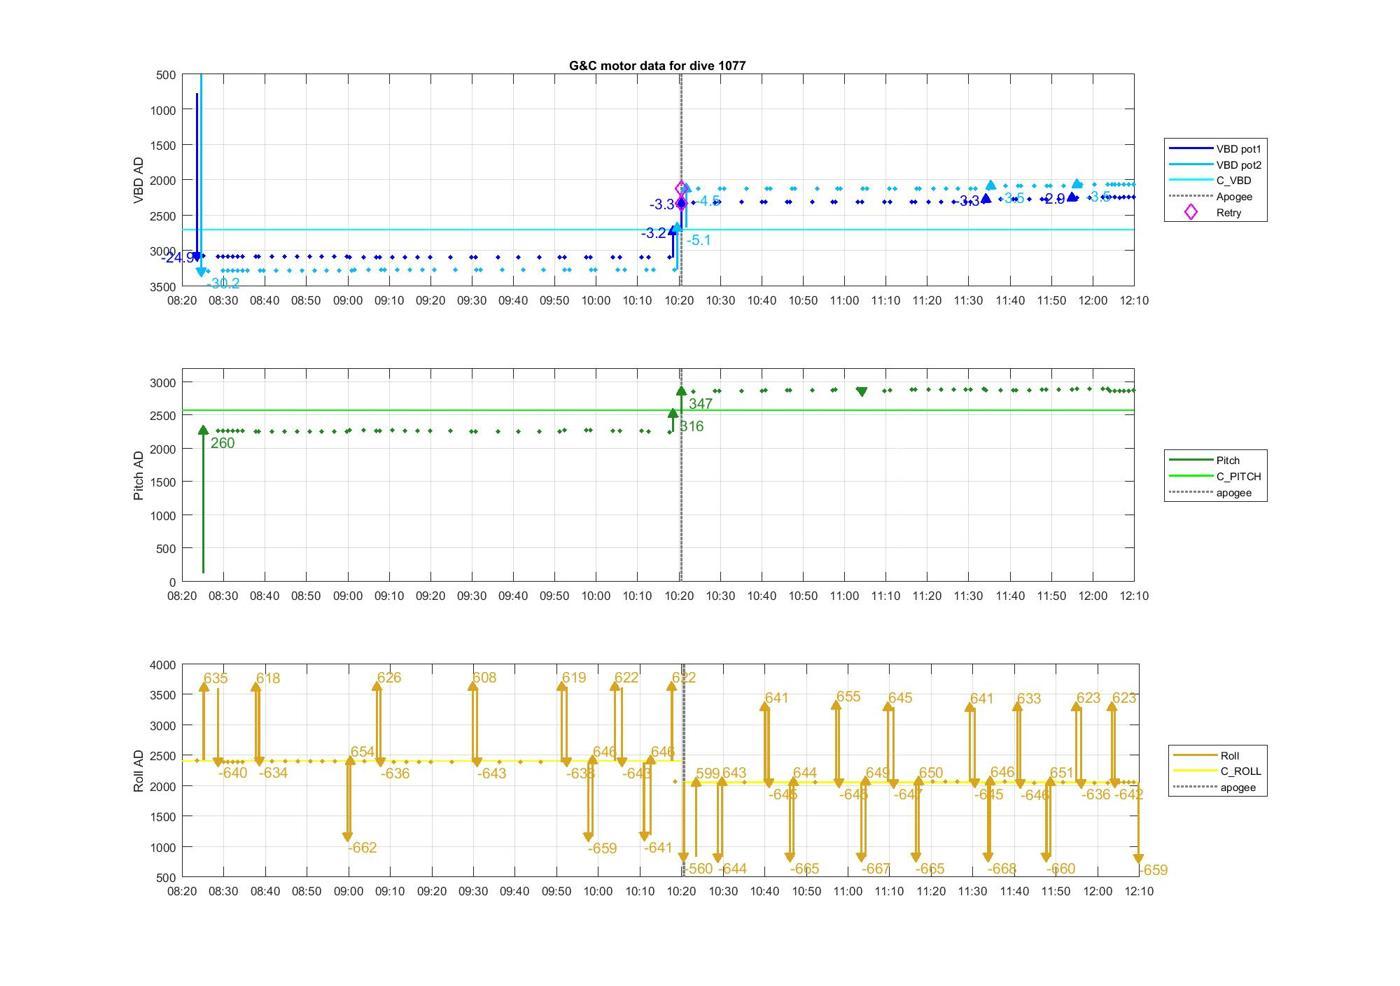The height and width of the screenshot is (986, 1400).
Task: Click the '-660' roll label
Action: (x=1061, y=869)
